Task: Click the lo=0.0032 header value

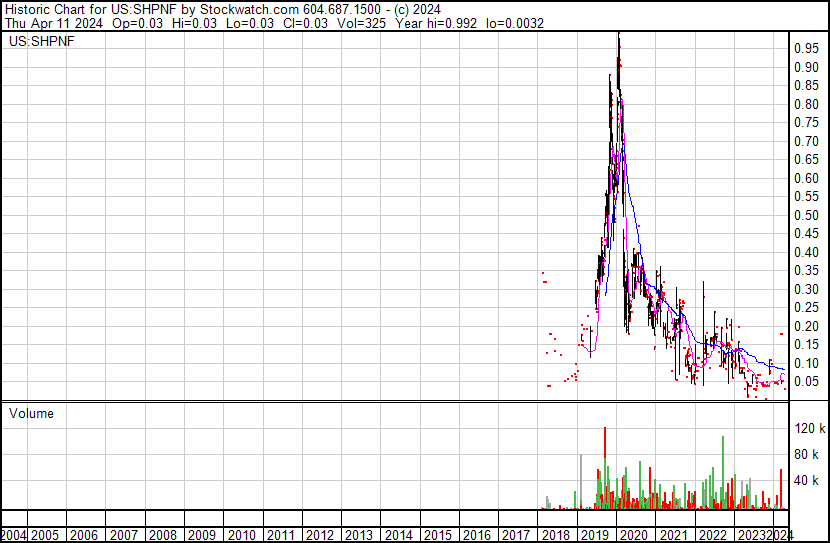Action: 515,23
